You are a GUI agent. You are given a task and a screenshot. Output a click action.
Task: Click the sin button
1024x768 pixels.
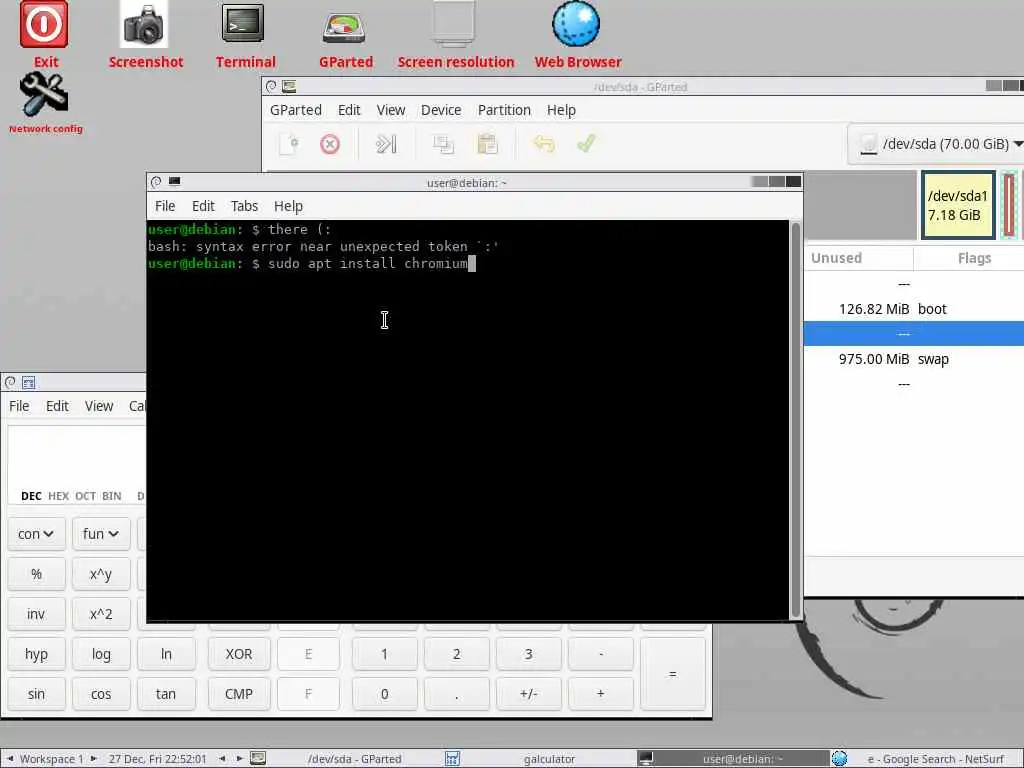37,694
